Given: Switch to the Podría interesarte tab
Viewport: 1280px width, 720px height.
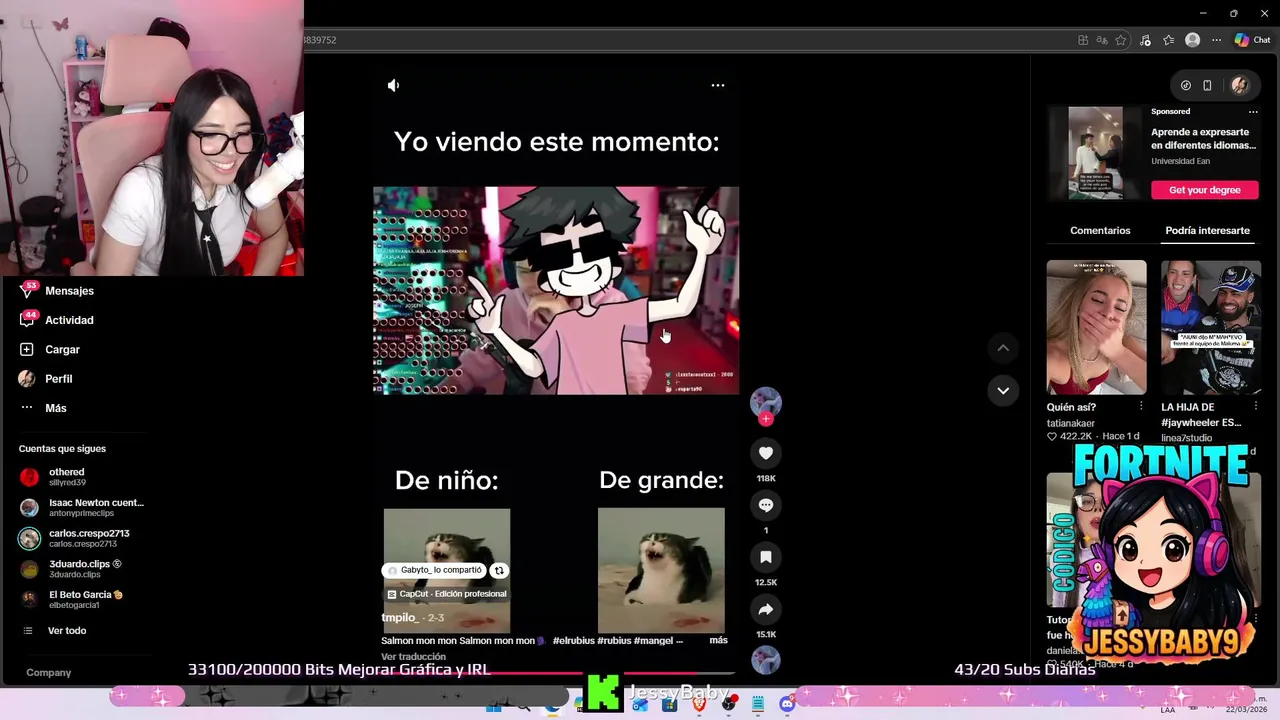Looking at the screenshot, I should (1207, 231).
